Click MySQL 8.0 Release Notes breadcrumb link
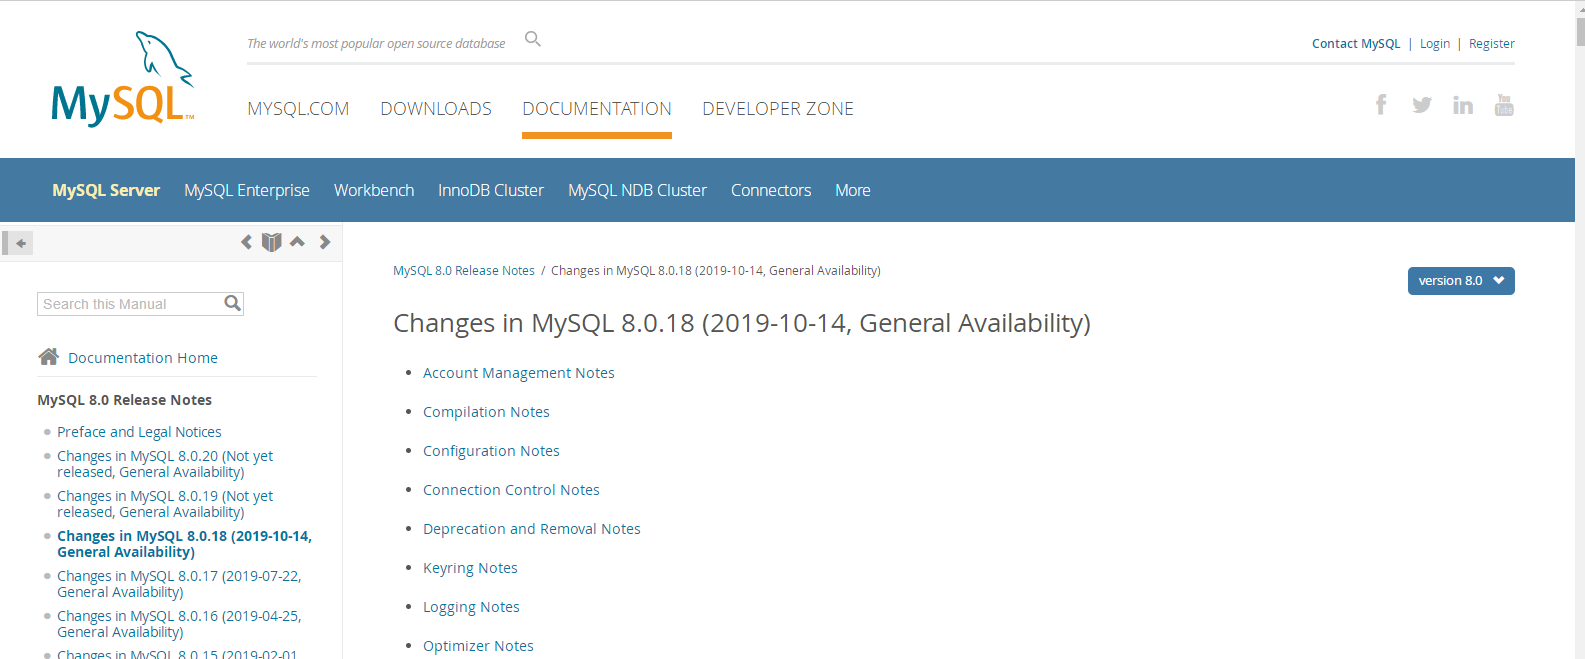The image size is (1585, 659). 464,271
